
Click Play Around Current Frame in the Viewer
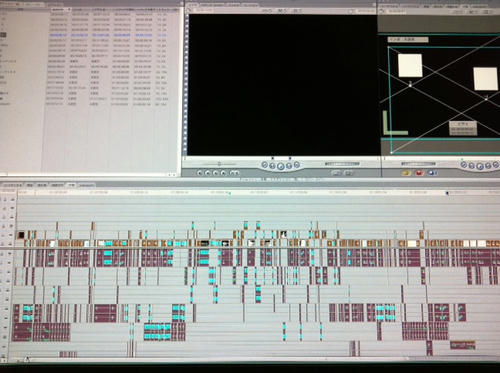coord(289,166)
